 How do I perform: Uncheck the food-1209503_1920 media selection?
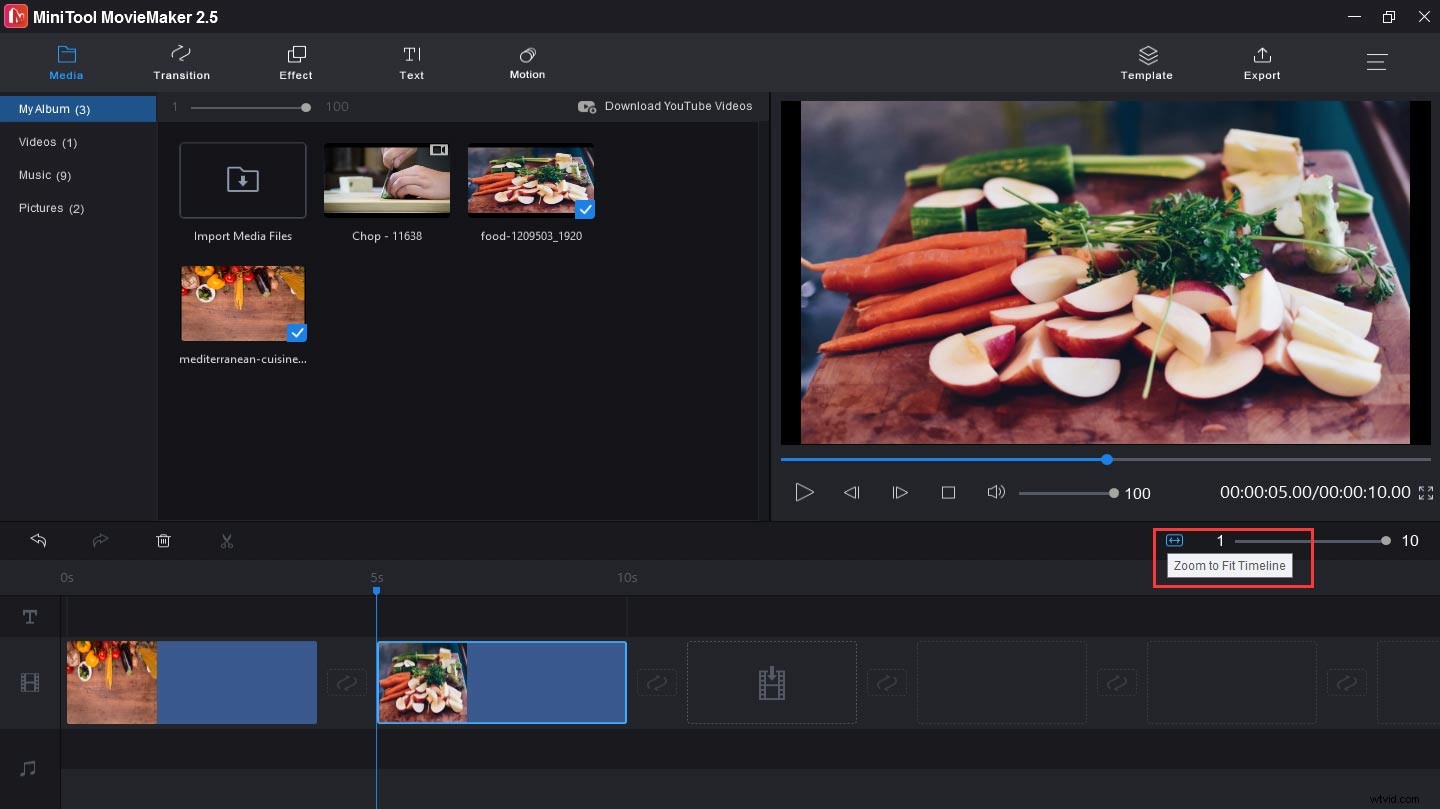click(584, 210)
